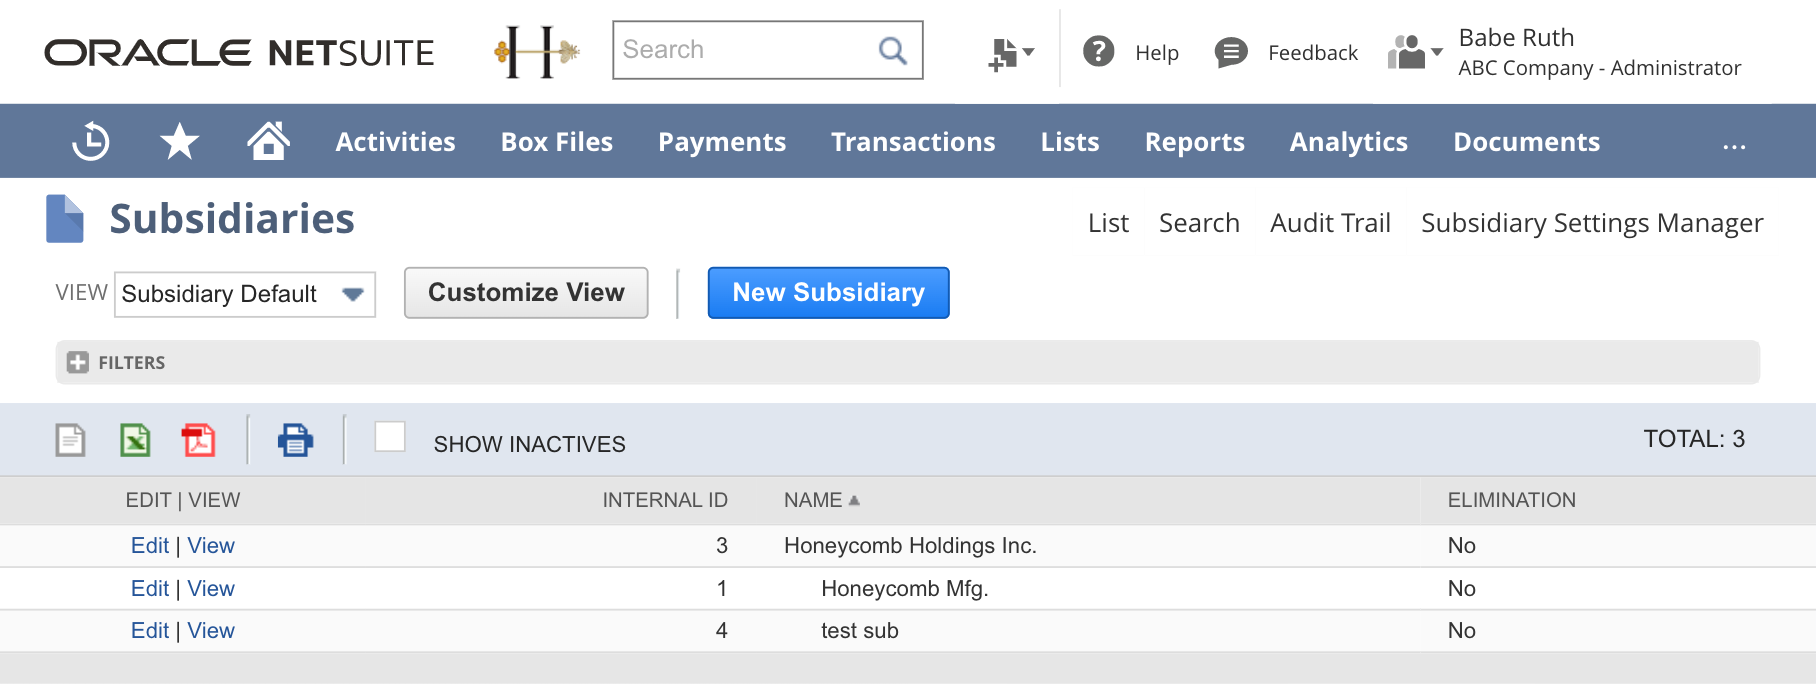Sort by the Name column header

click(x=821, y=500)
